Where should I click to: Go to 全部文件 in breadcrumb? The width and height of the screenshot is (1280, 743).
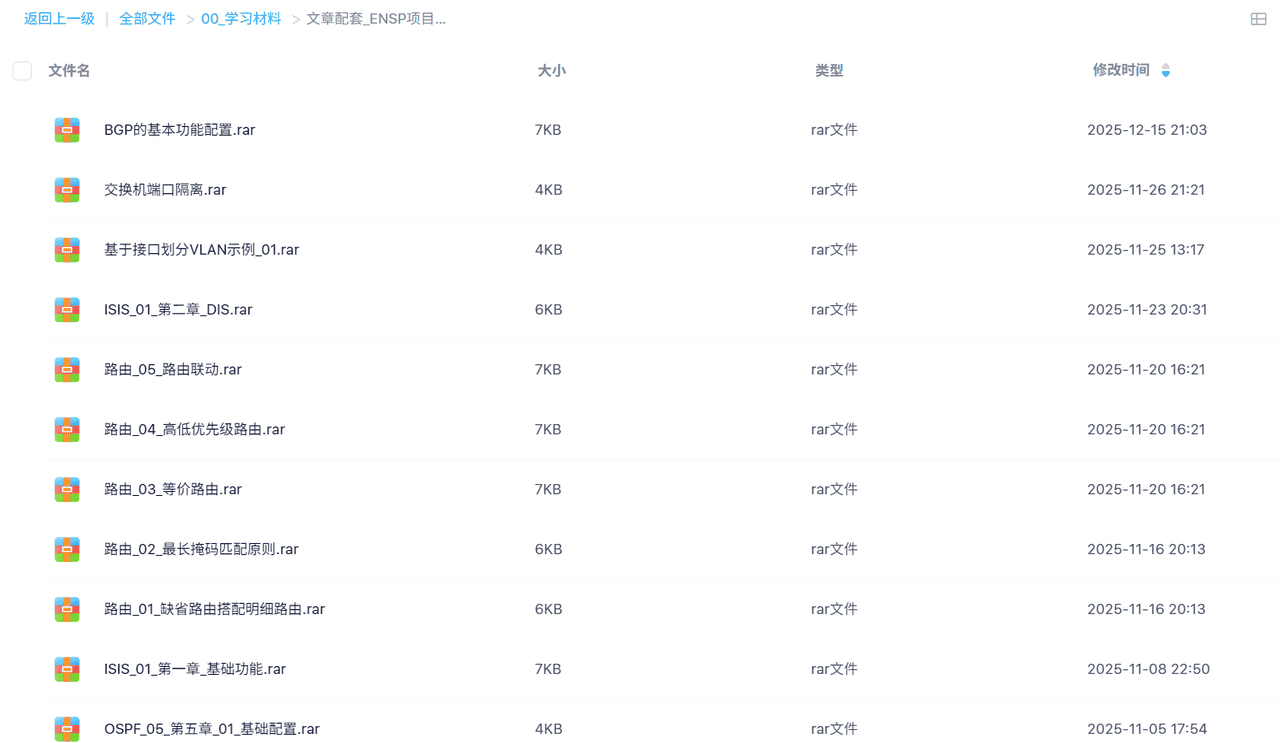click(x=147, y=19)
